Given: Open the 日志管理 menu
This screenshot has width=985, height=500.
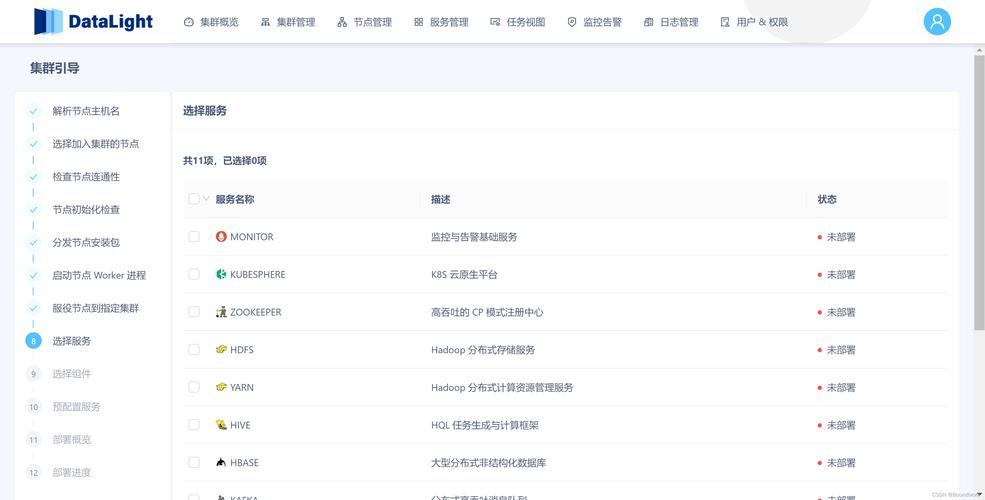Looking at the screenshot, I should (671, 22).
